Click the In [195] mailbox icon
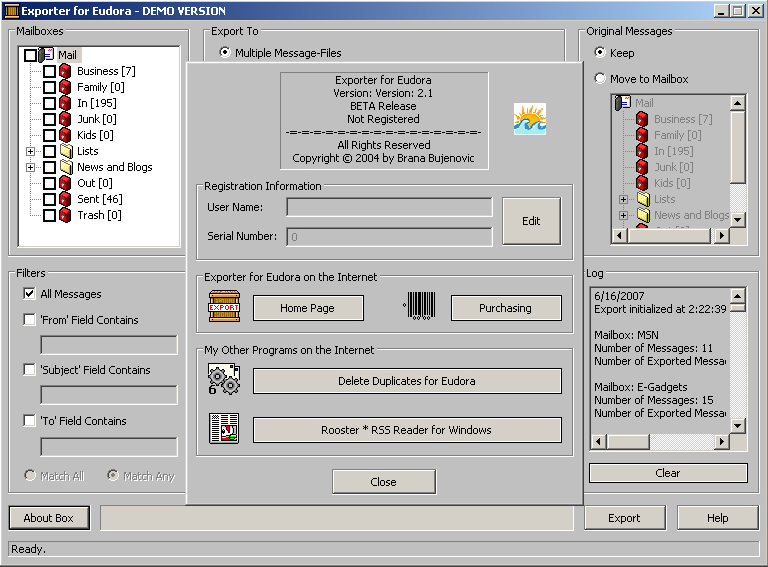Image resolution: width=768 pixels, height=567 pixels. (65, 103)
